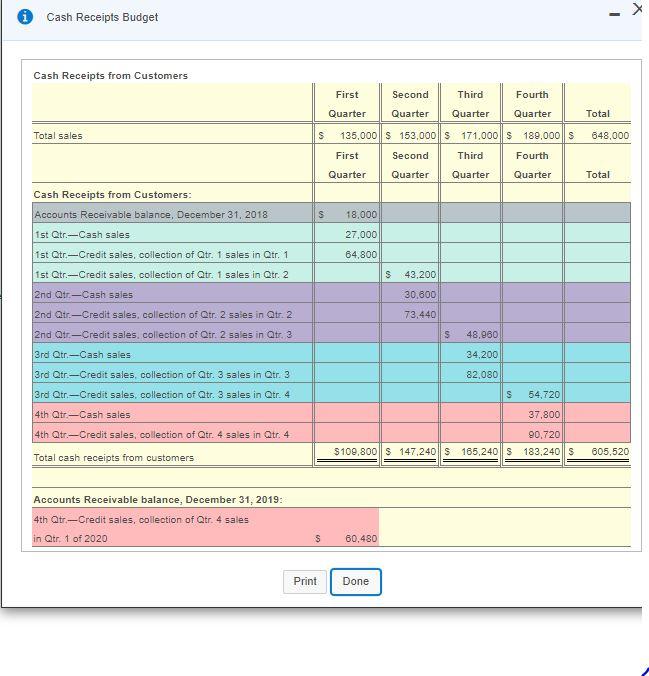This screenshot has width=649, height=676.
Task: Select the 3rd Qtr.—Cash sales row
Action: (x=331, y=354)
